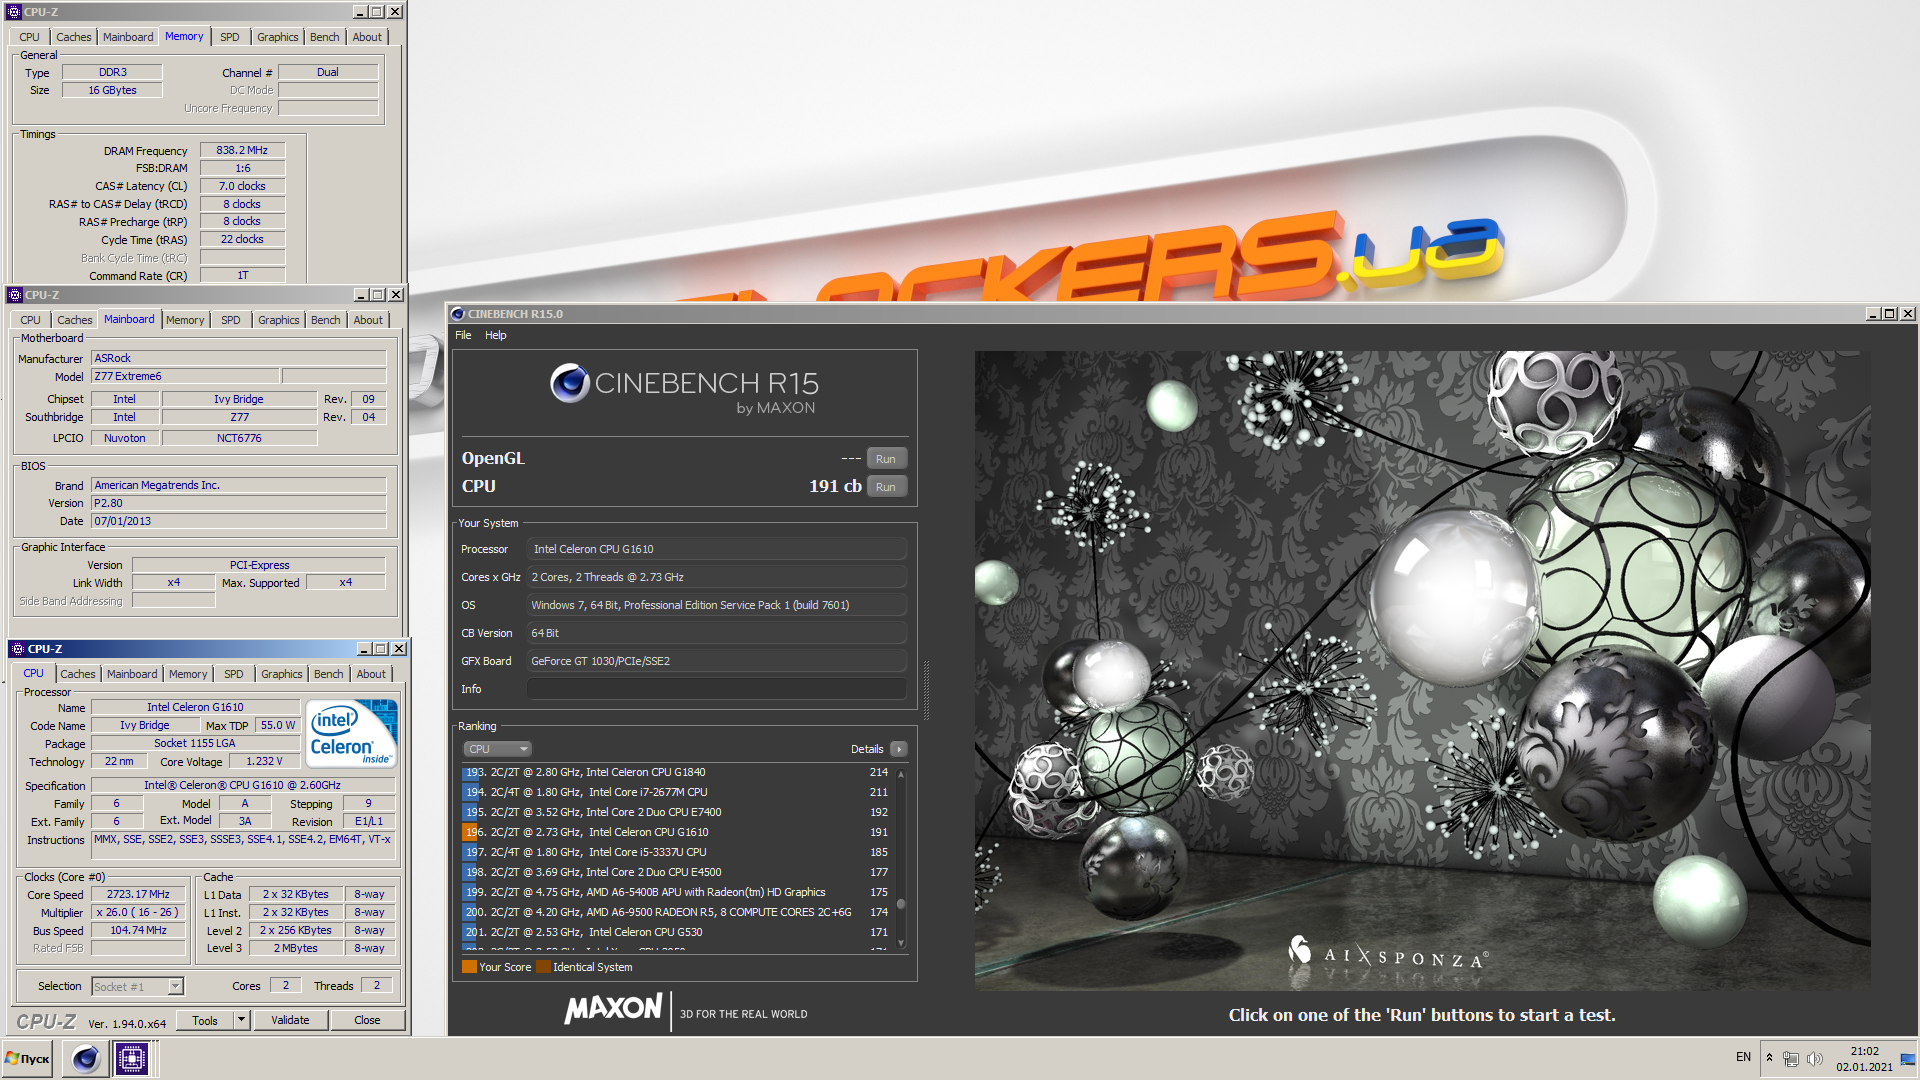The width and height of the screenshot is (1920, 1080).
Task: Select ranking row Core 2 Duo E7400
Action: 676,812
